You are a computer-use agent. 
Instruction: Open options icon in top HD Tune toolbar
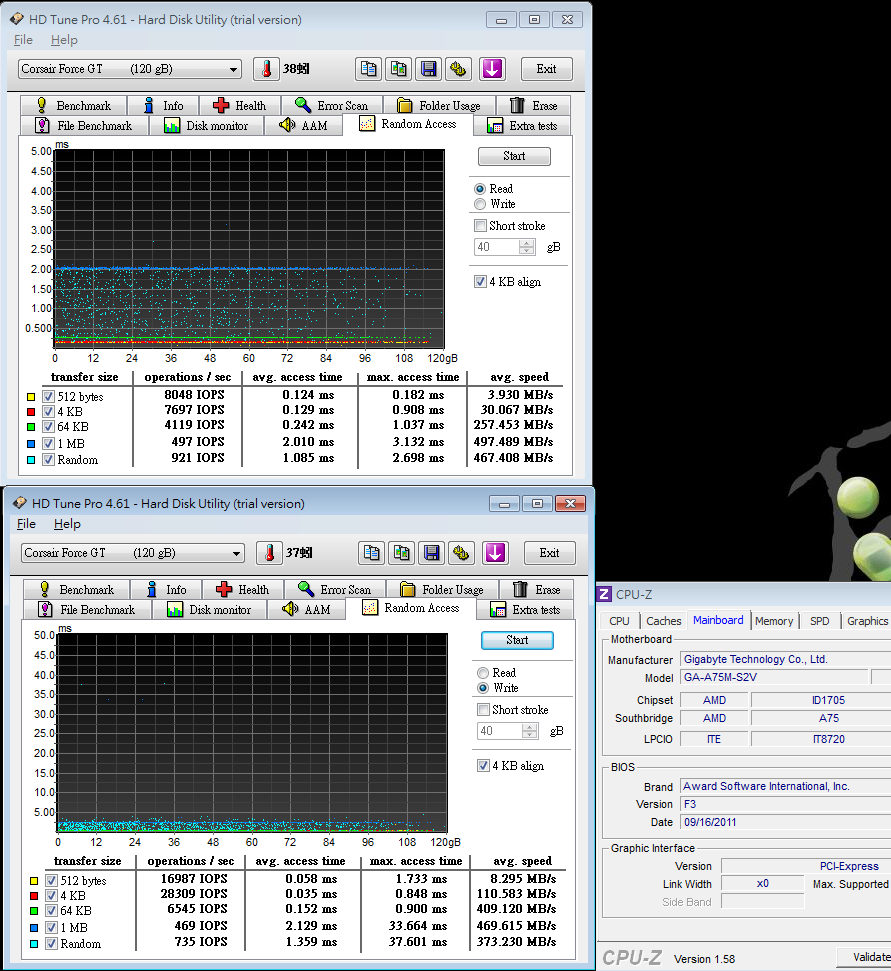tap(458, 69)
